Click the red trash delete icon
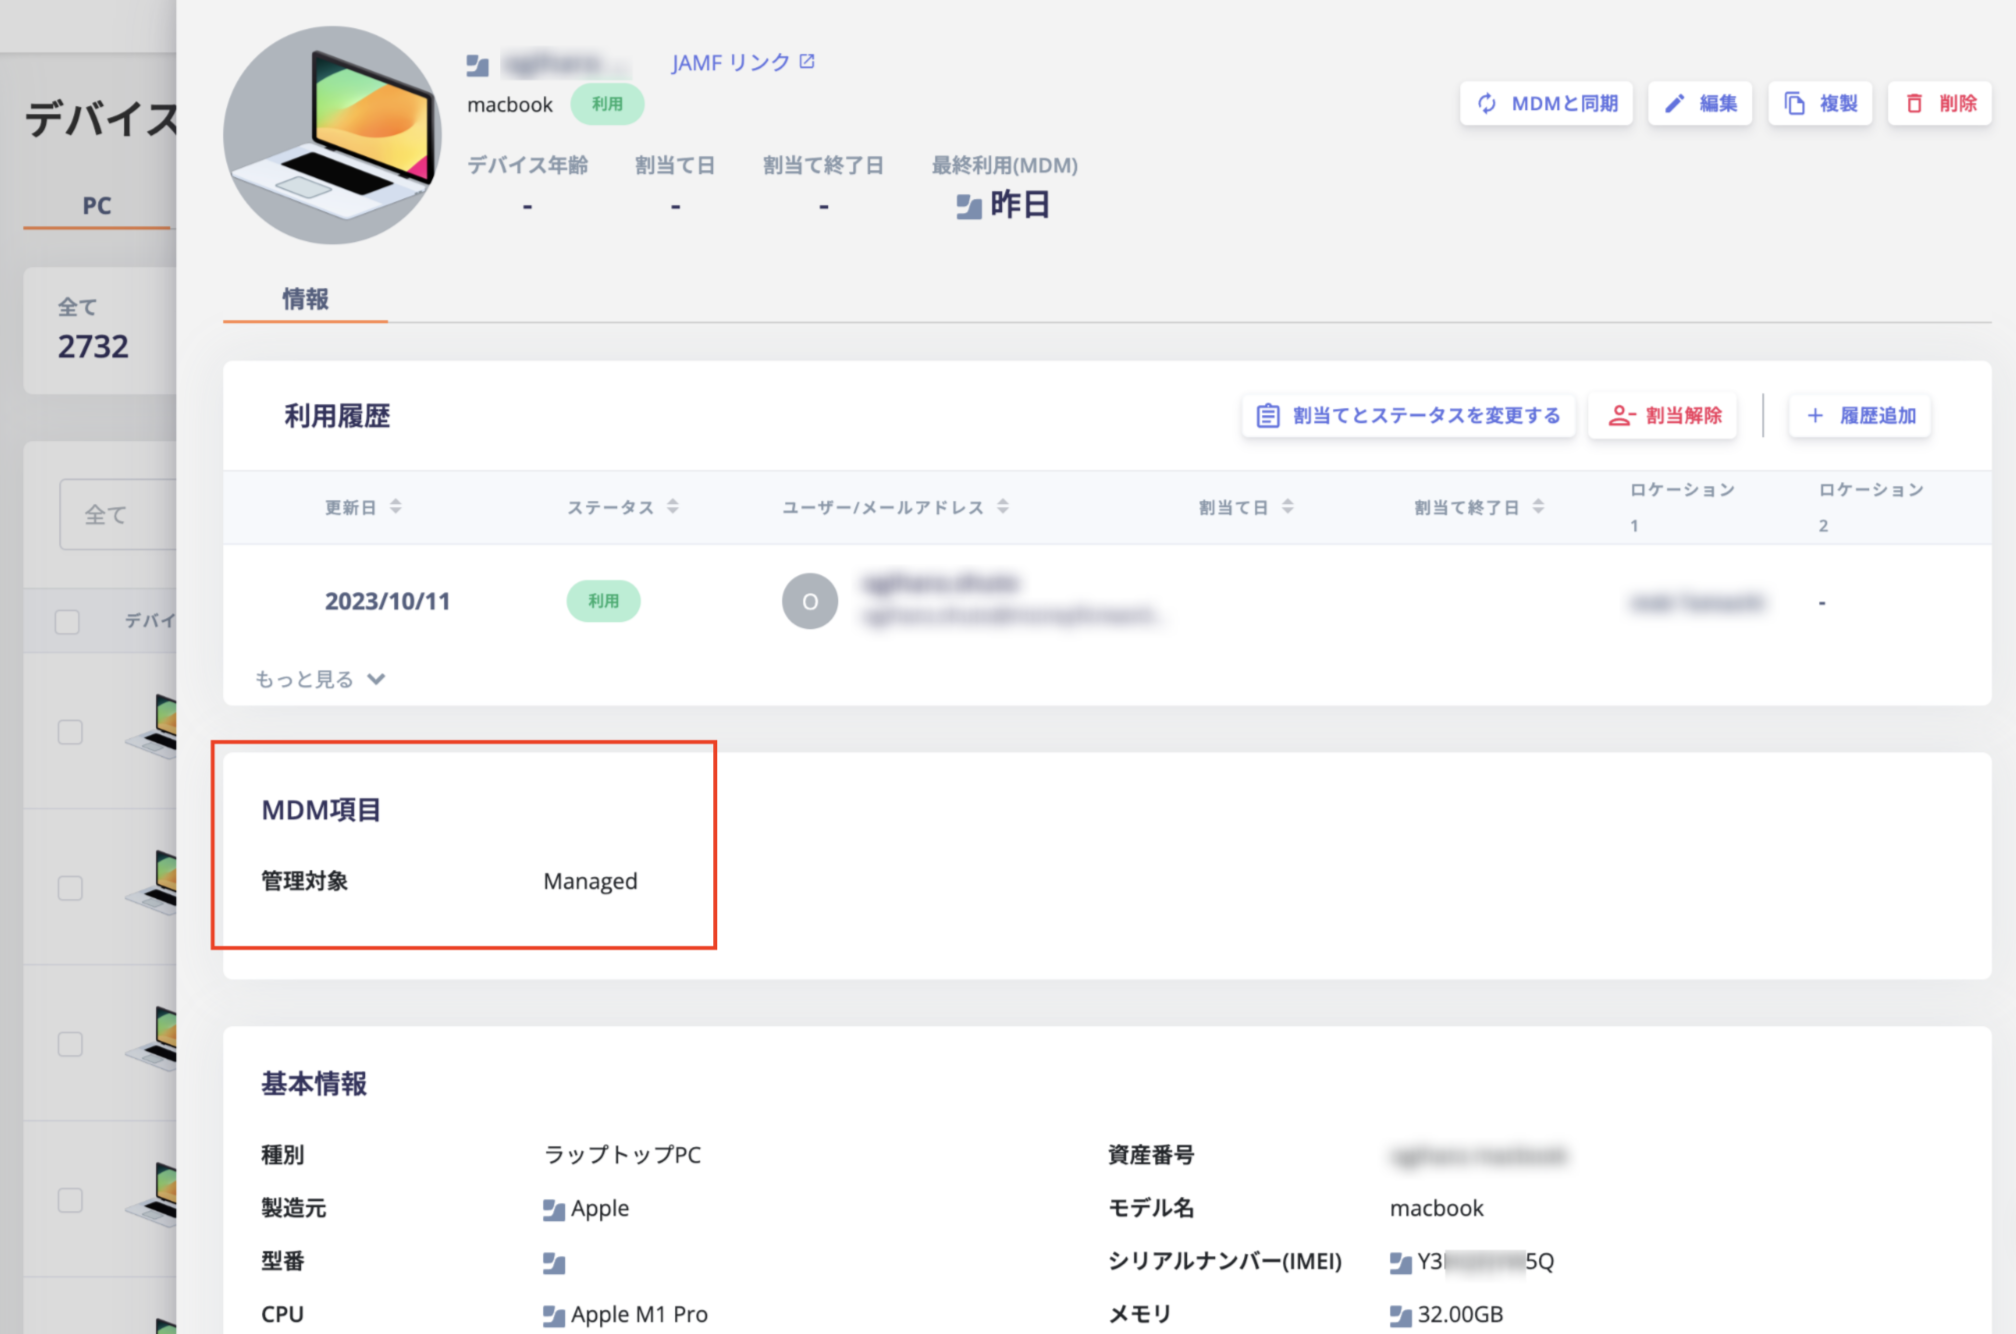Screen dimensions: 2016x1334 (1914, 103)
